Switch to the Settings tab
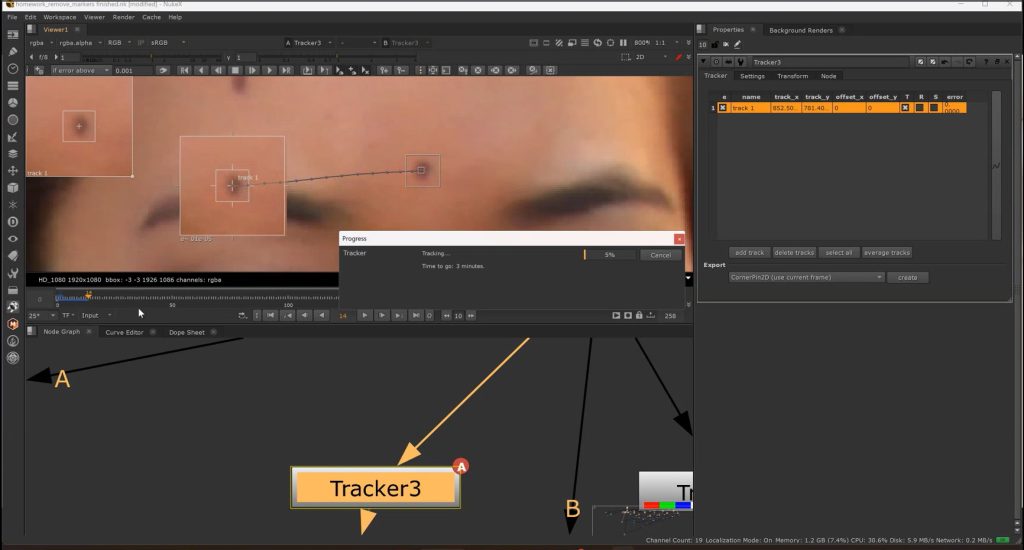 [752, 76]
